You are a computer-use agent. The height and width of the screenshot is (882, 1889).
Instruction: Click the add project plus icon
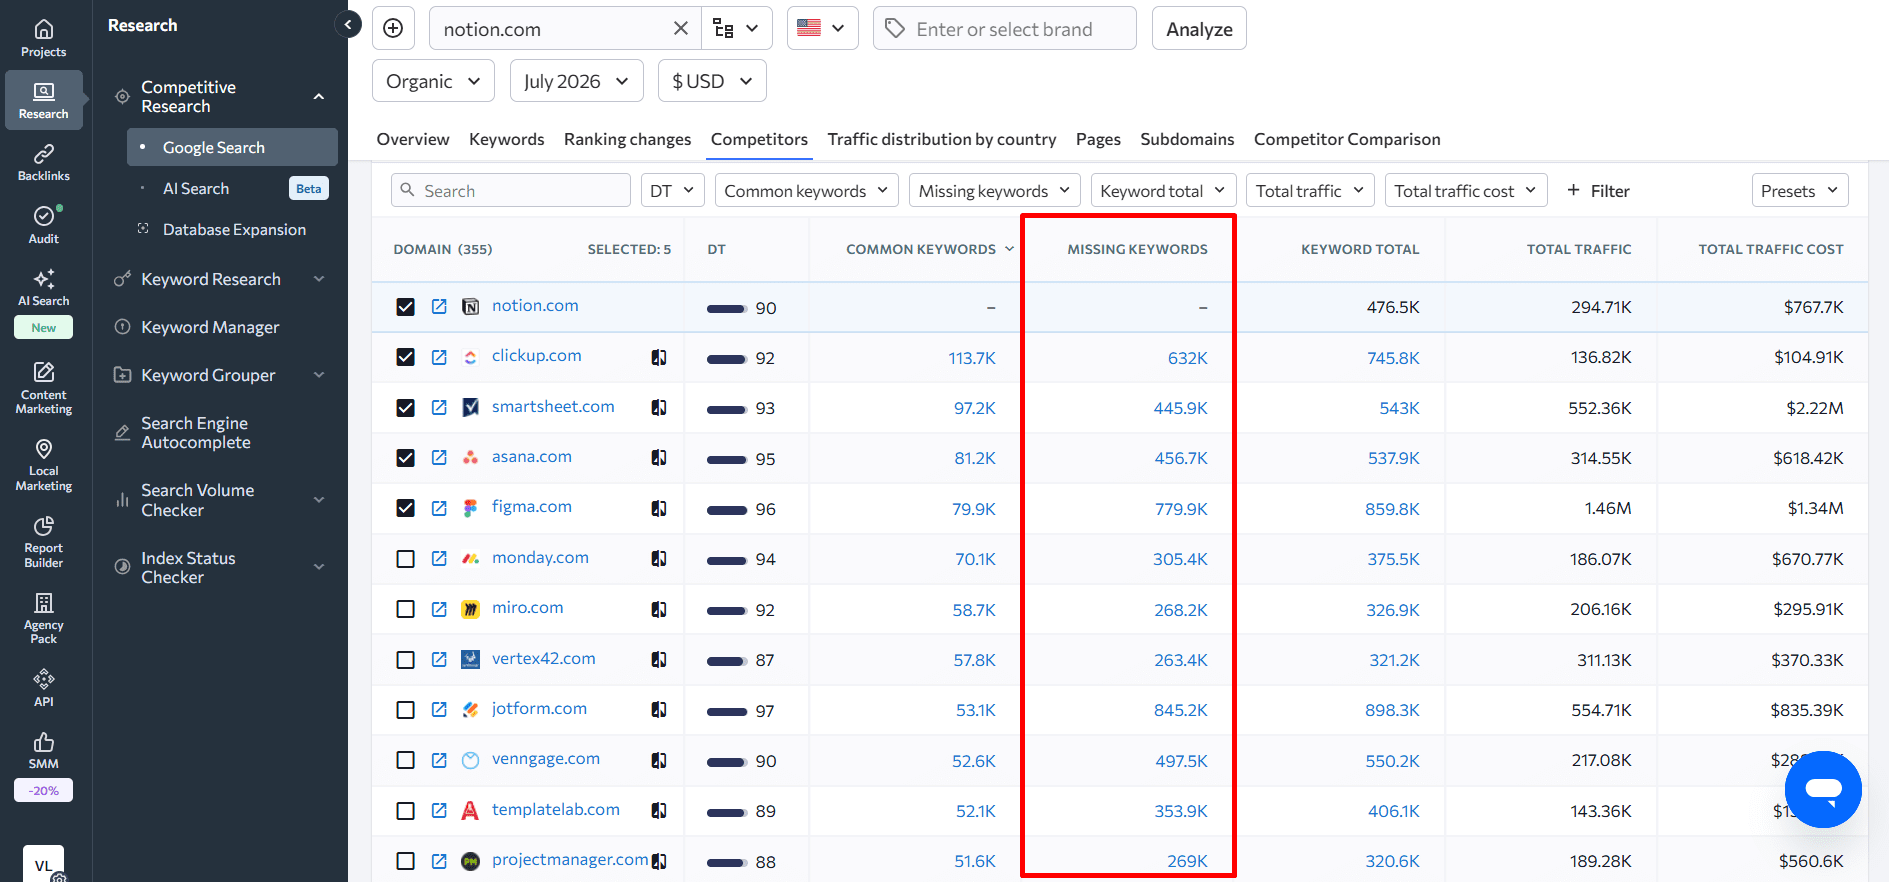click(x=393, y=28)
